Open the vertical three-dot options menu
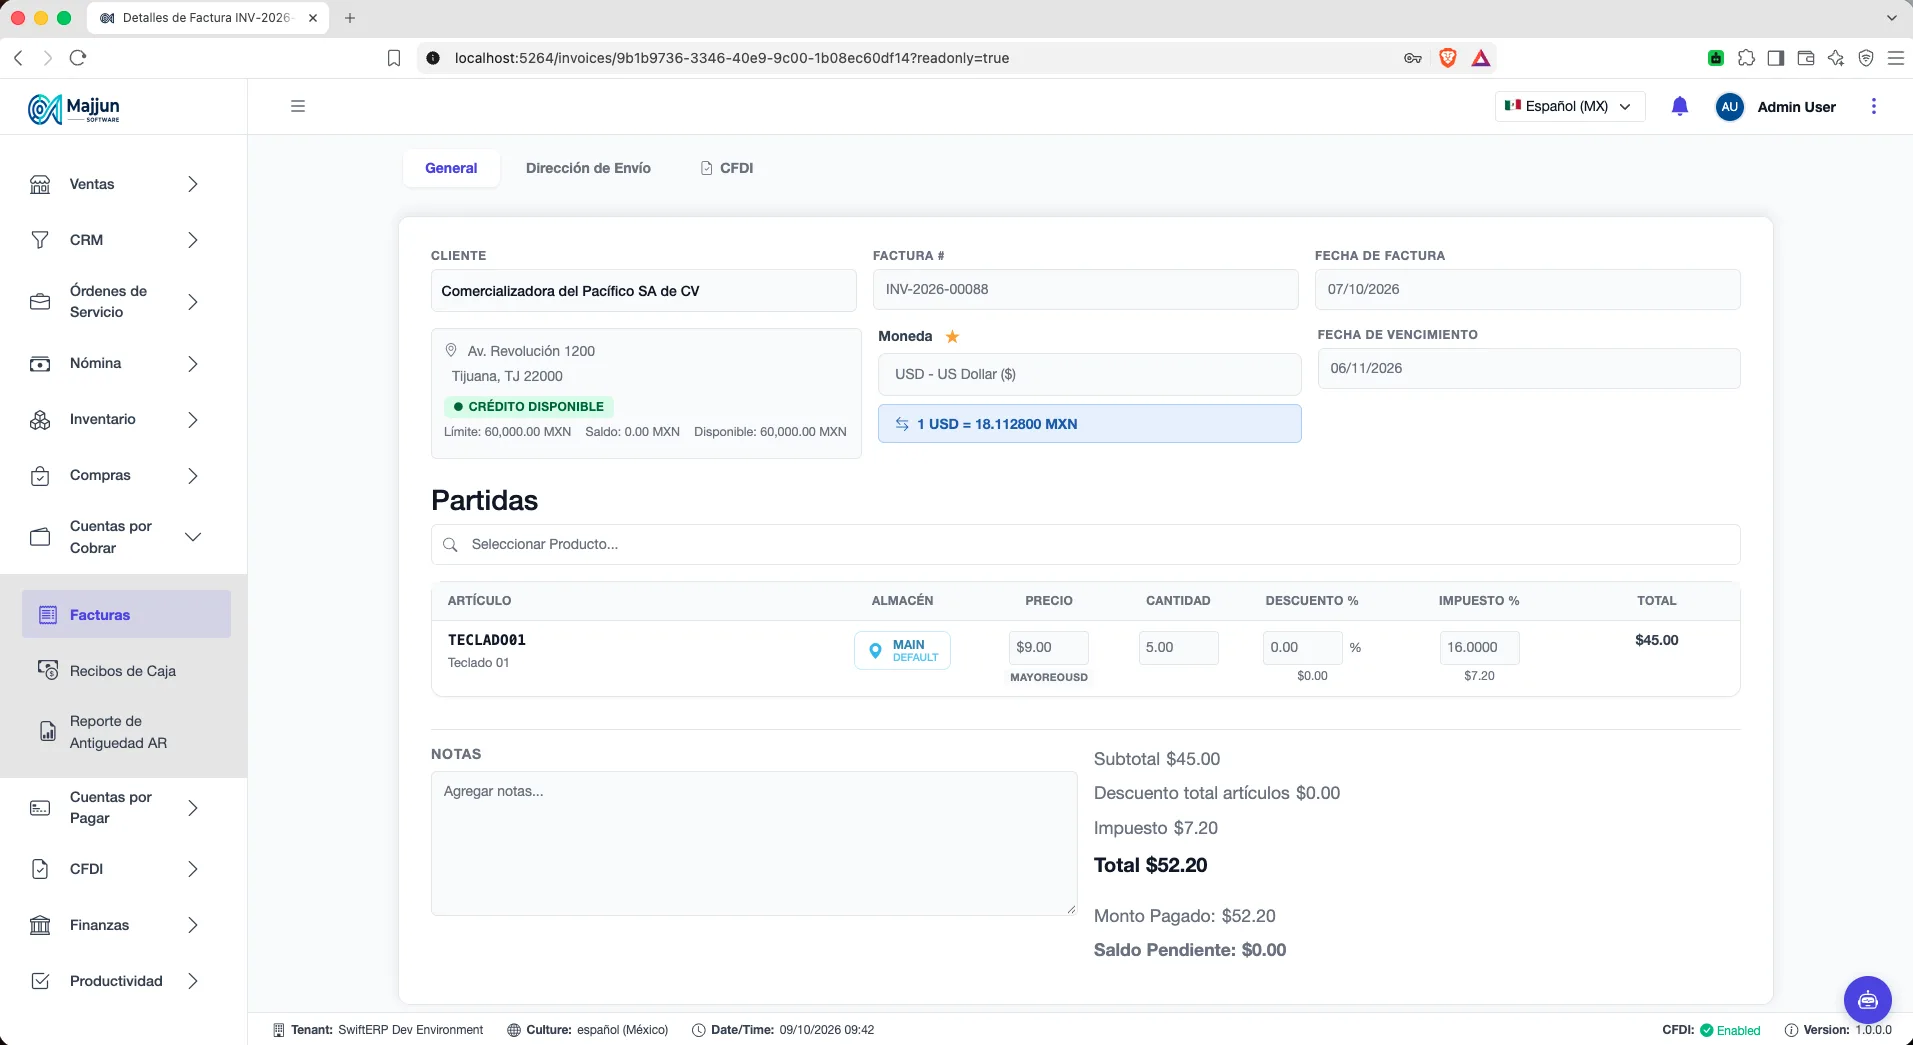Screen dimensions: 1913x1045 pyautogui.click(x=1874, y=106)
